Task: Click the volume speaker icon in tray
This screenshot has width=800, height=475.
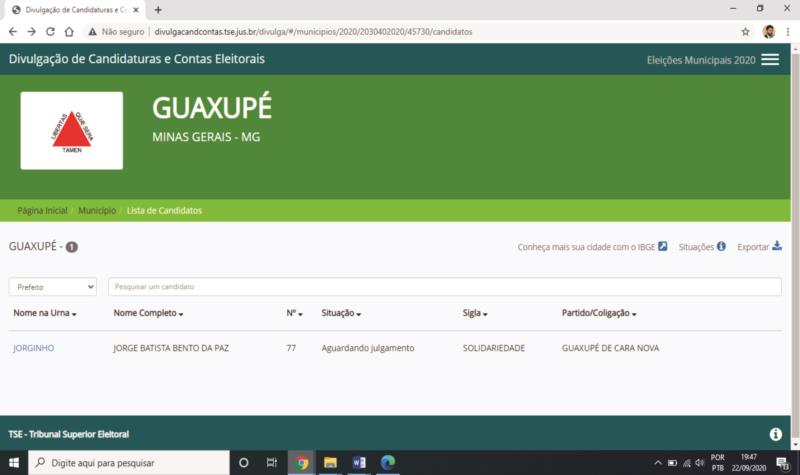Action: 699,463
